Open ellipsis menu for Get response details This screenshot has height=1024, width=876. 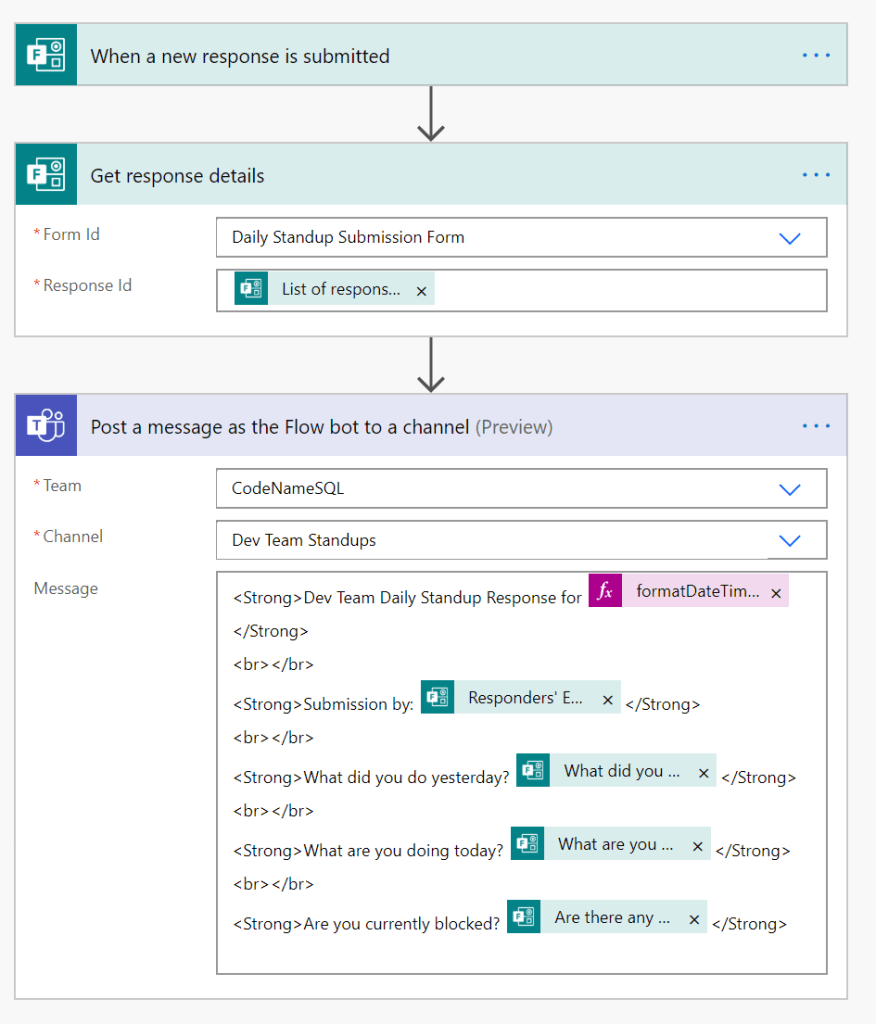pos(816,176)
